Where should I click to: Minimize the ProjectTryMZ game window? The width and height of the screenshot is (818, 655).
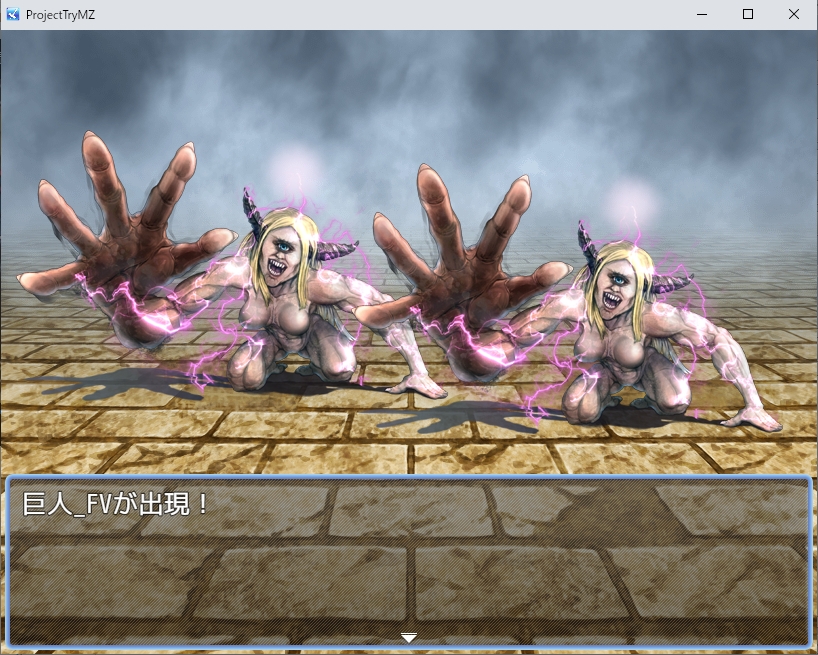coord(702,14)
